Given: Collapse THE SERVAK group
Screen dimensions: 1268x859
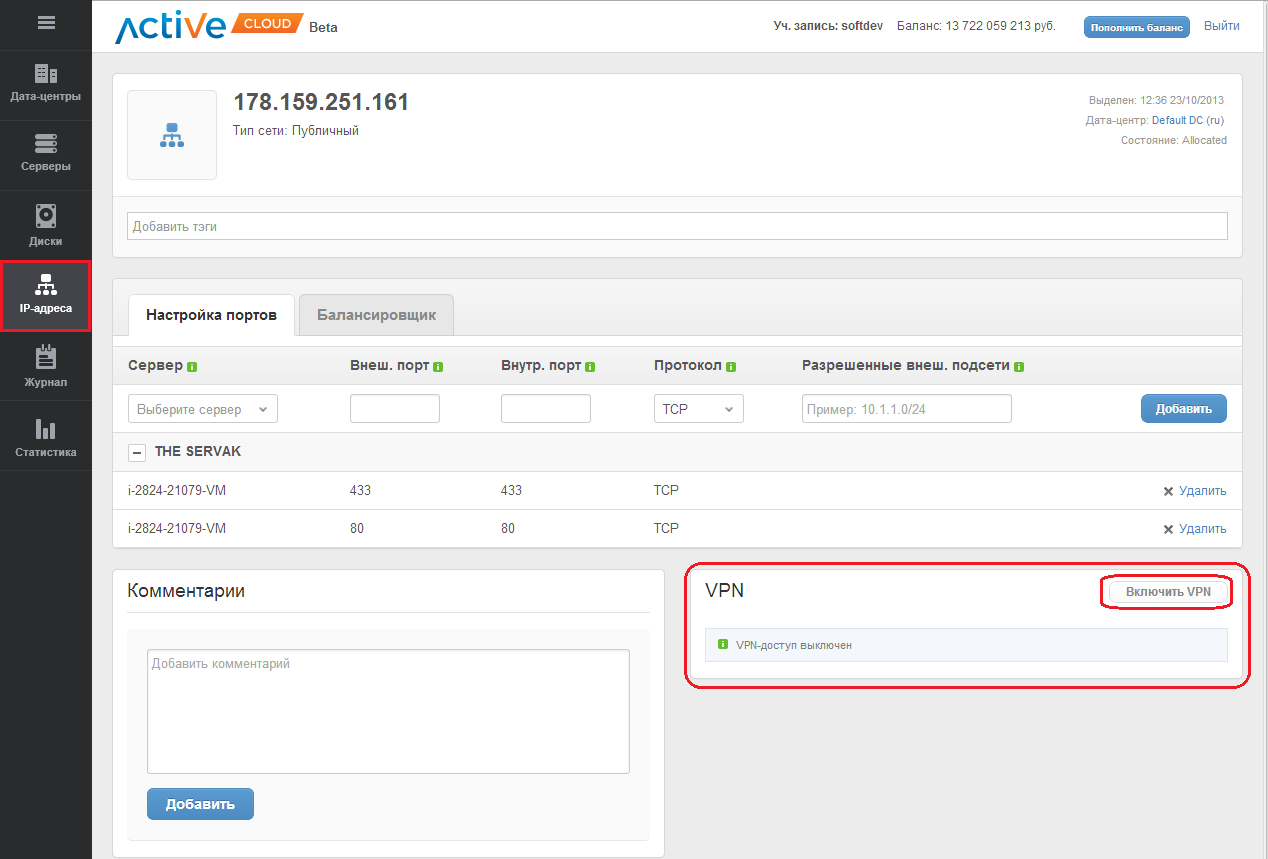Looking at the screenshot, I should point(138,452).
